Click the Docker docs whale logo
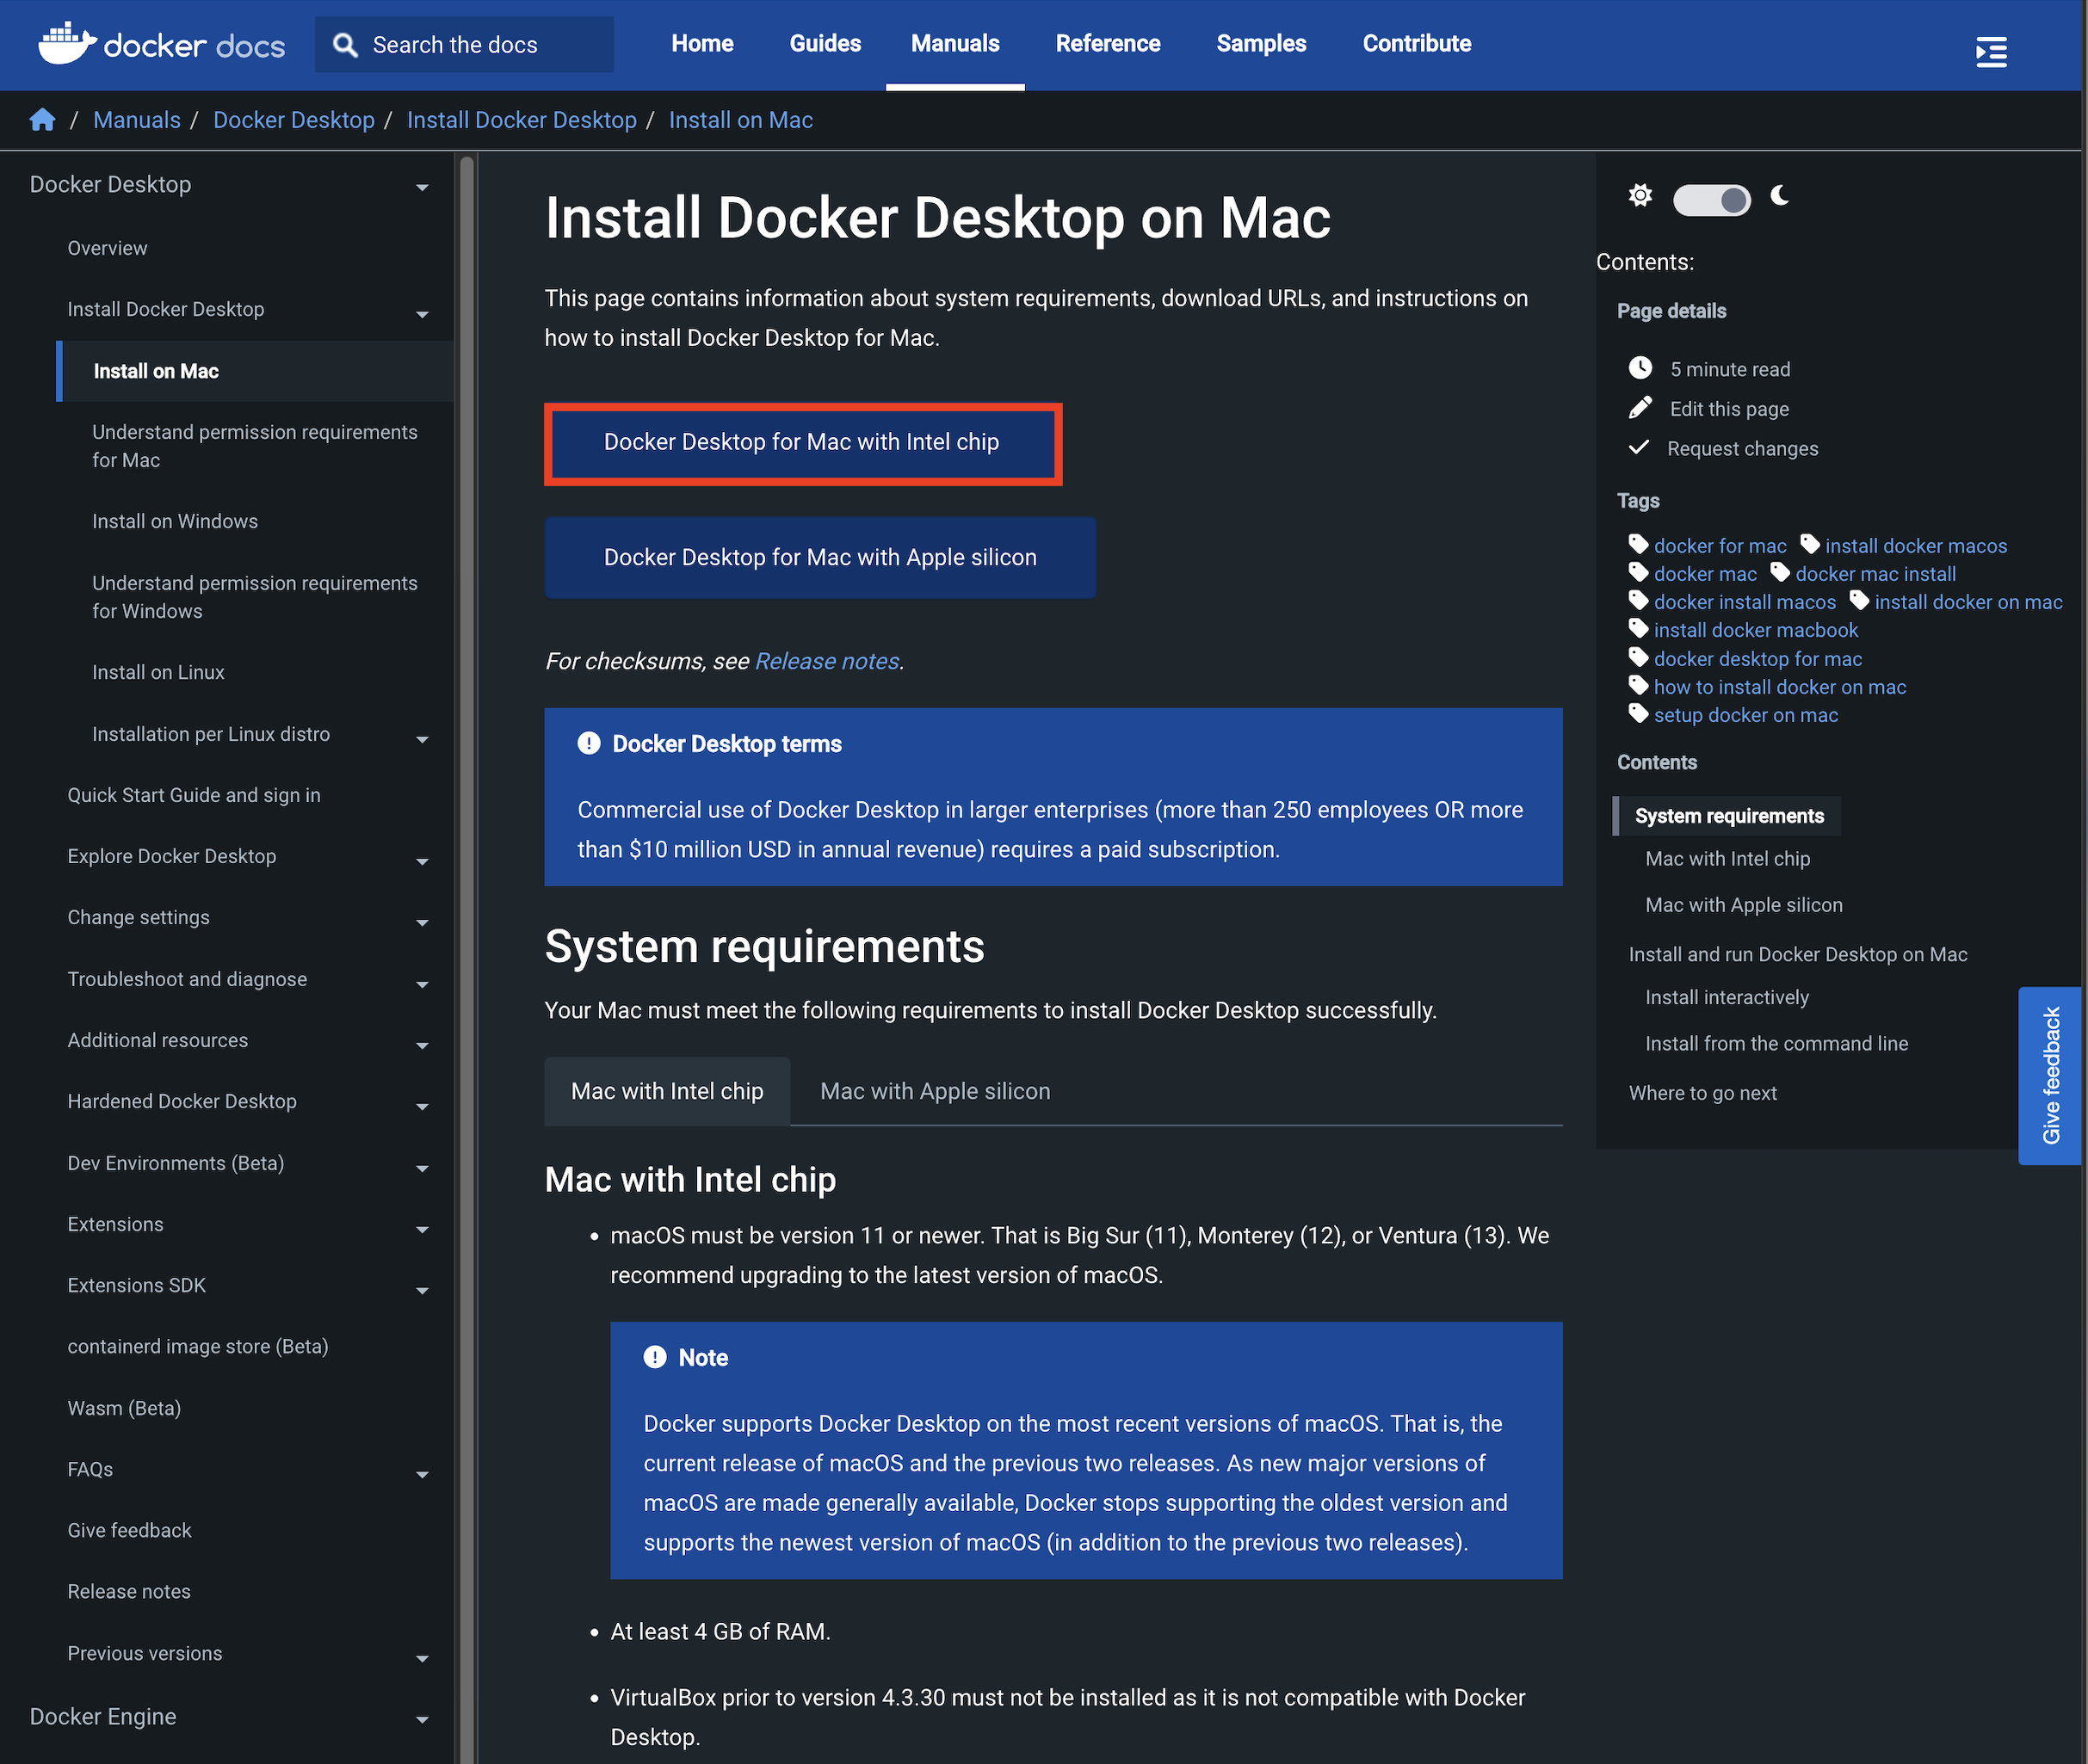 click(x=65, y=44)
